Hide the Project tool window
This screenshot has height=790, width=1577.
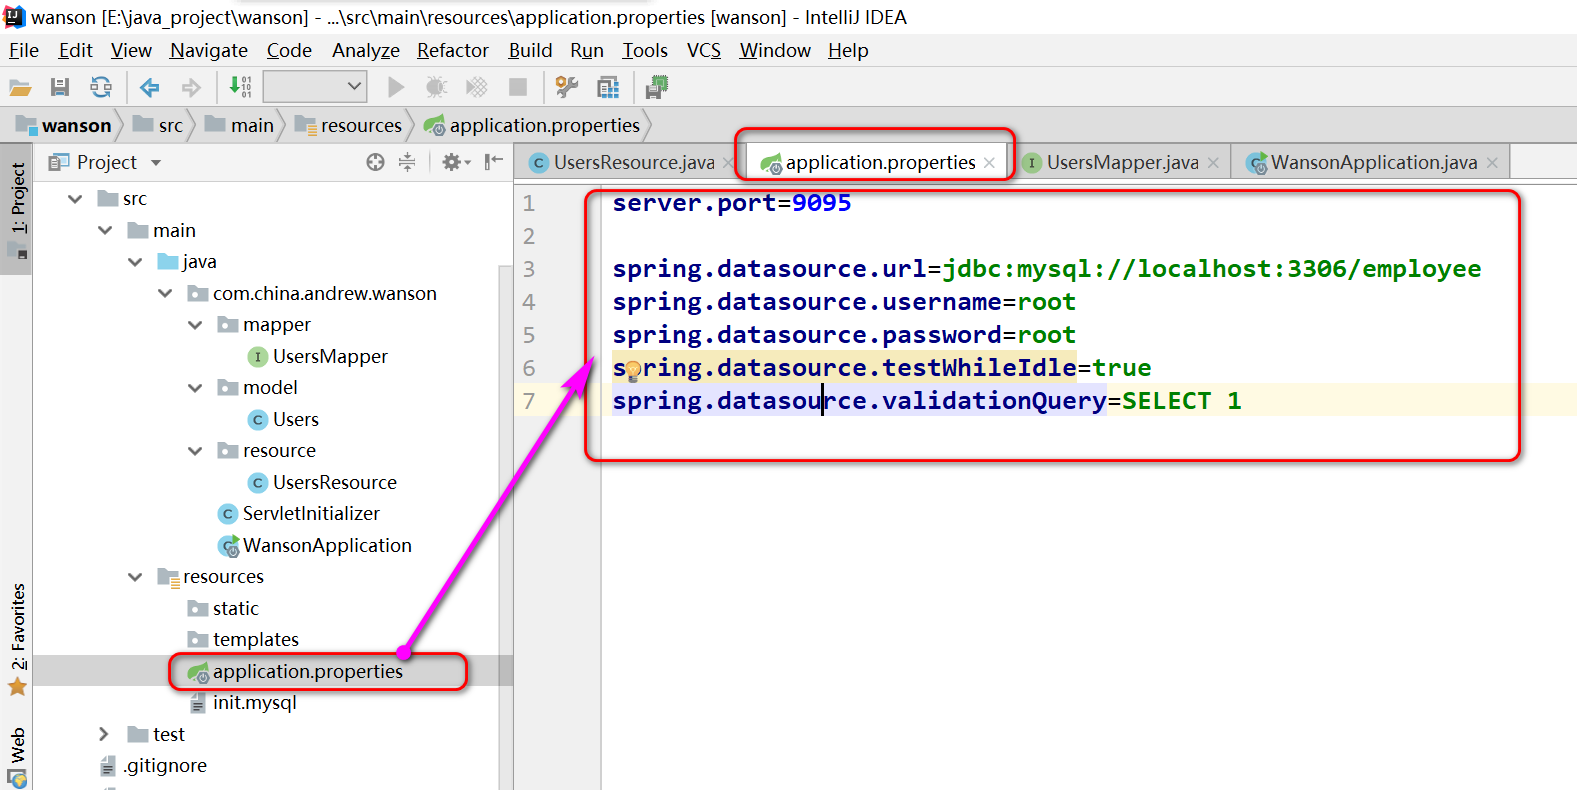tap(494, 162)
